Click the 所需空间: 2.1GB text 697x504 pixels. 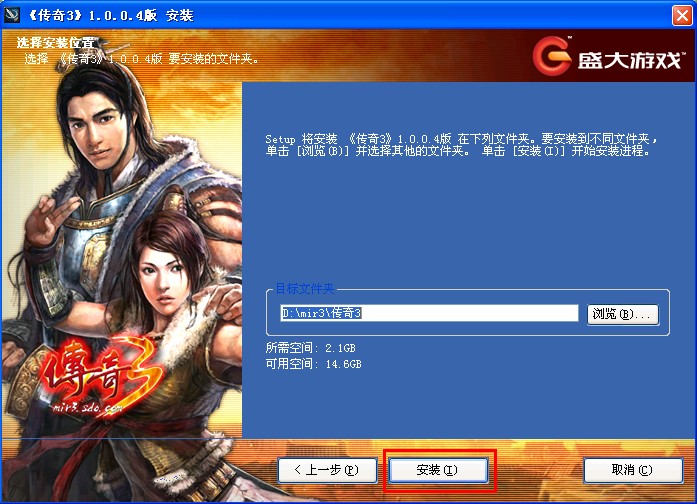tap(310, 348)
